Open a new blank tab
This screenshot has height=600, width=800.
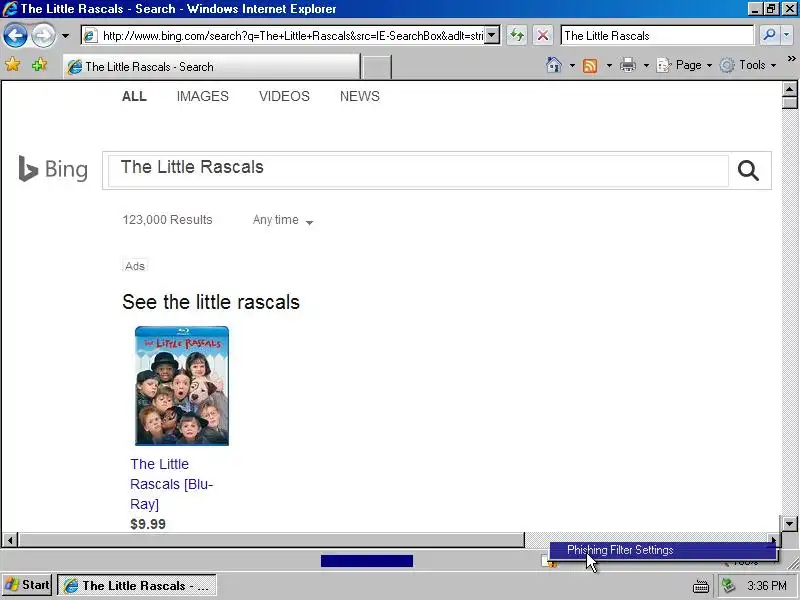[x=377, y=67]
